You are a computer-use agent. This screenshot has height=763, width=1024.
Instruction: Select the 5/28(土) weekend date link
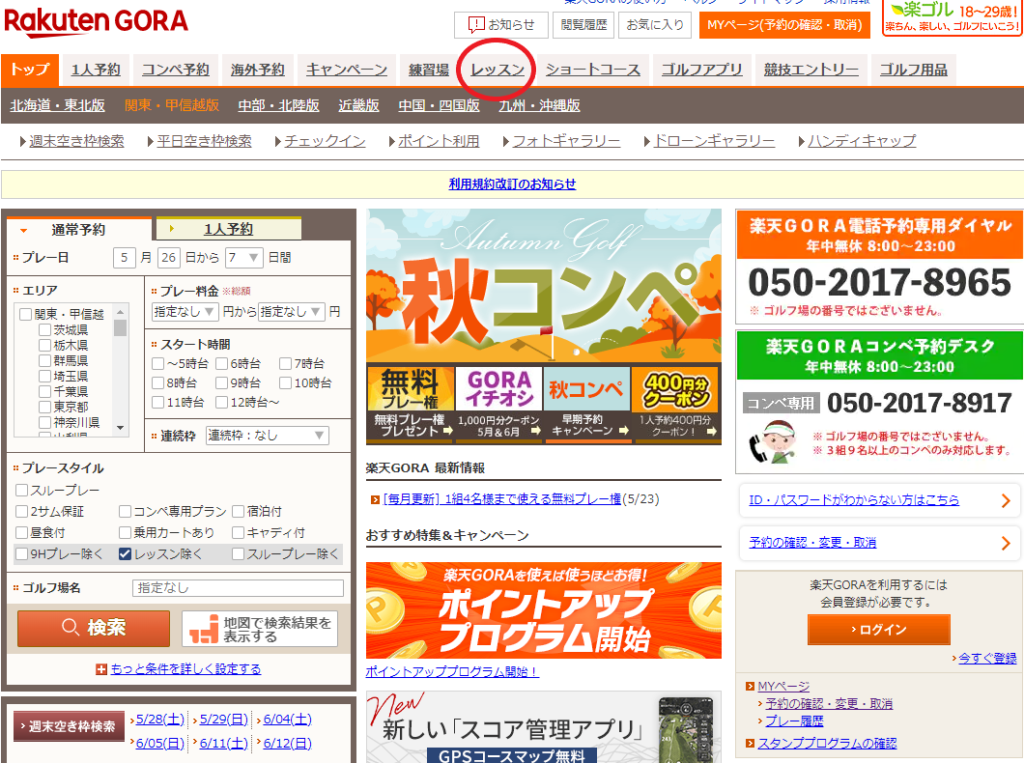point(160,719)
